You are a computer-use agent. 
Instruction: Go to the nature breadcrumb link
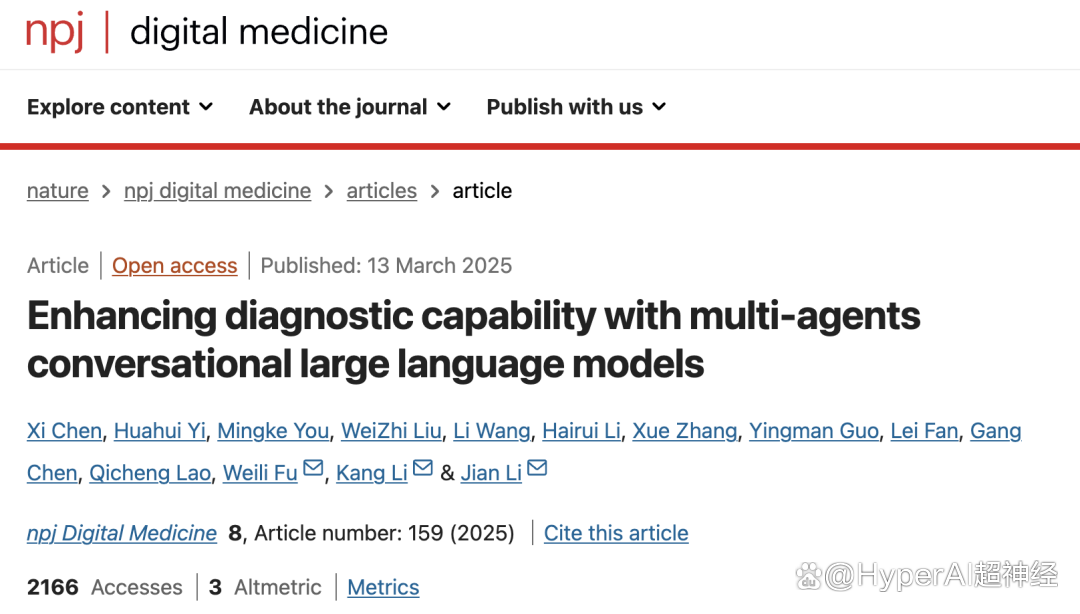58,190
